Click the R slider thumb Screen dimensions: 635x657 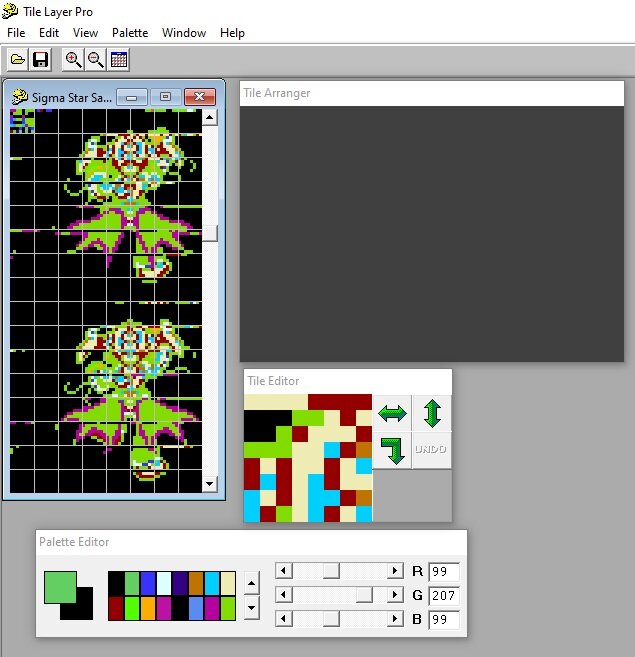click(331, 570)
